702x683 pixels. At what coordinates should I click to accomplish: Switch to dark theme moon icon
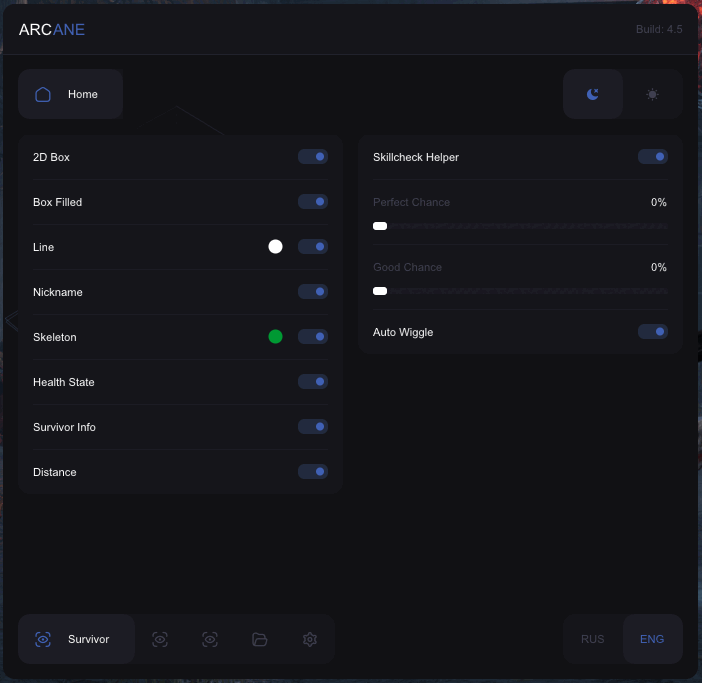pos(592,94)
